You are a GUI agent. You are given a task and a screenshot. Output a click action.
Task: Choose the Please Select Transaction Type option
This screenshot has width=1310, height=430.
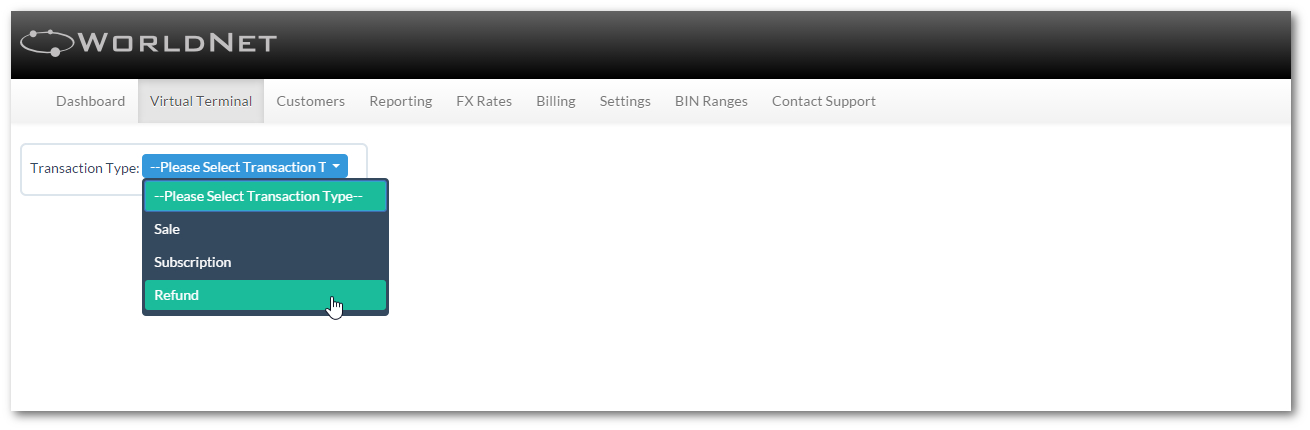265,196
